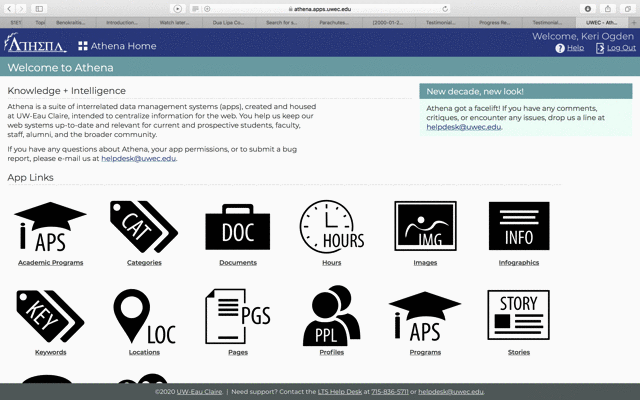Click the Images text link

pyautogui.click(x=425, y=262)
